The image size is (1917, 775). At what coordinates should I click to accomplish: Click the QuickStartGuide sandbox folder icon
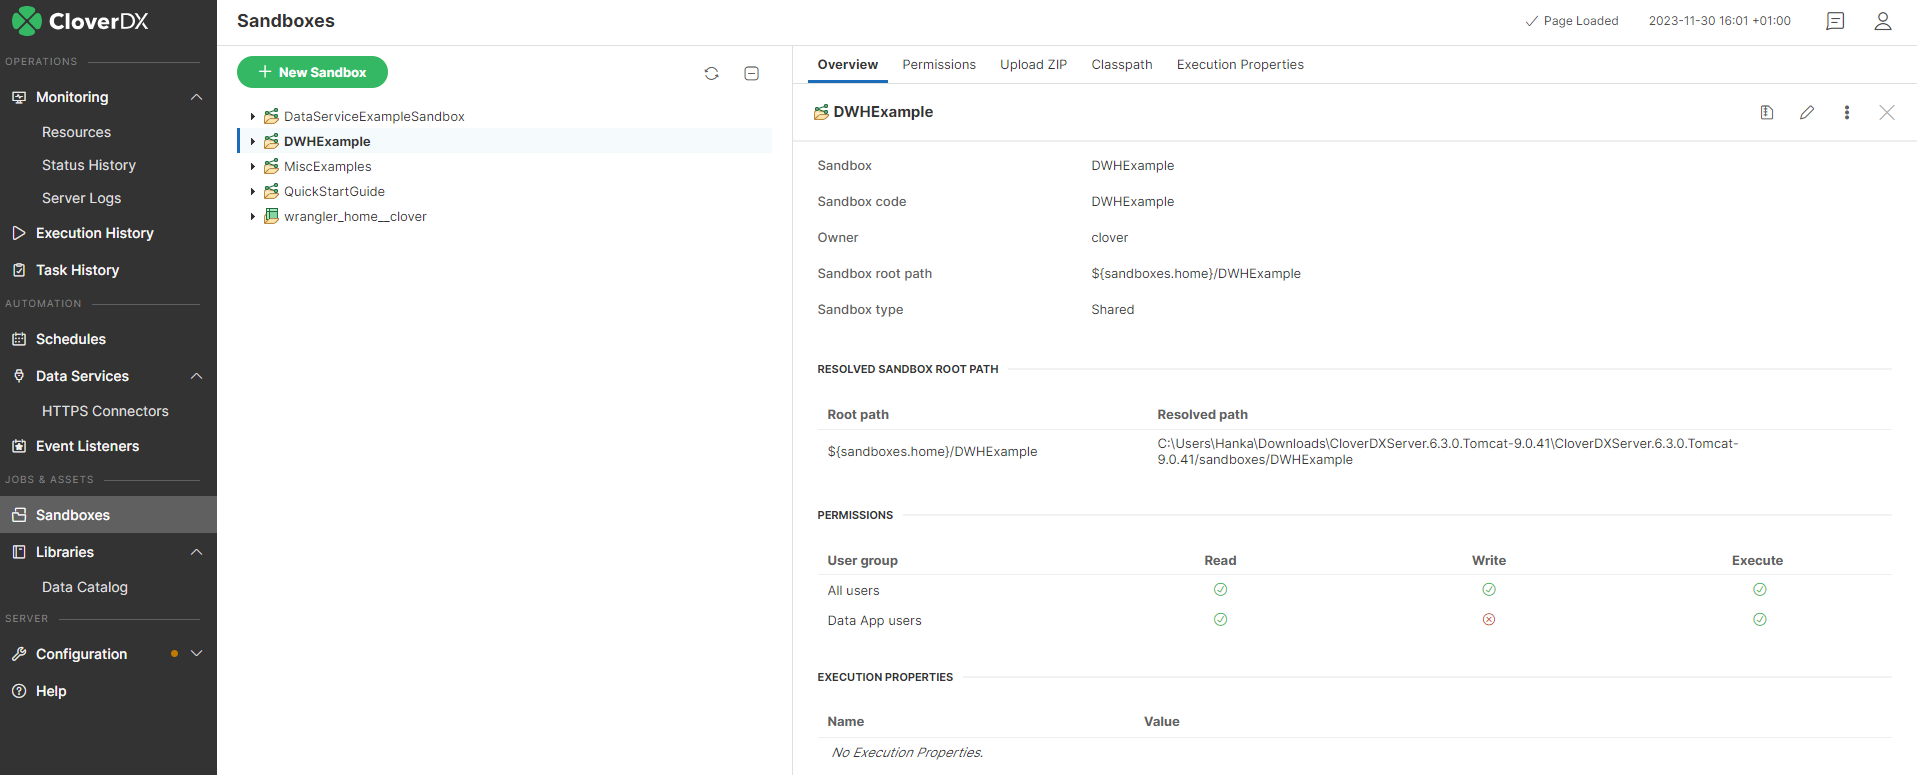[x=271, y=191]
